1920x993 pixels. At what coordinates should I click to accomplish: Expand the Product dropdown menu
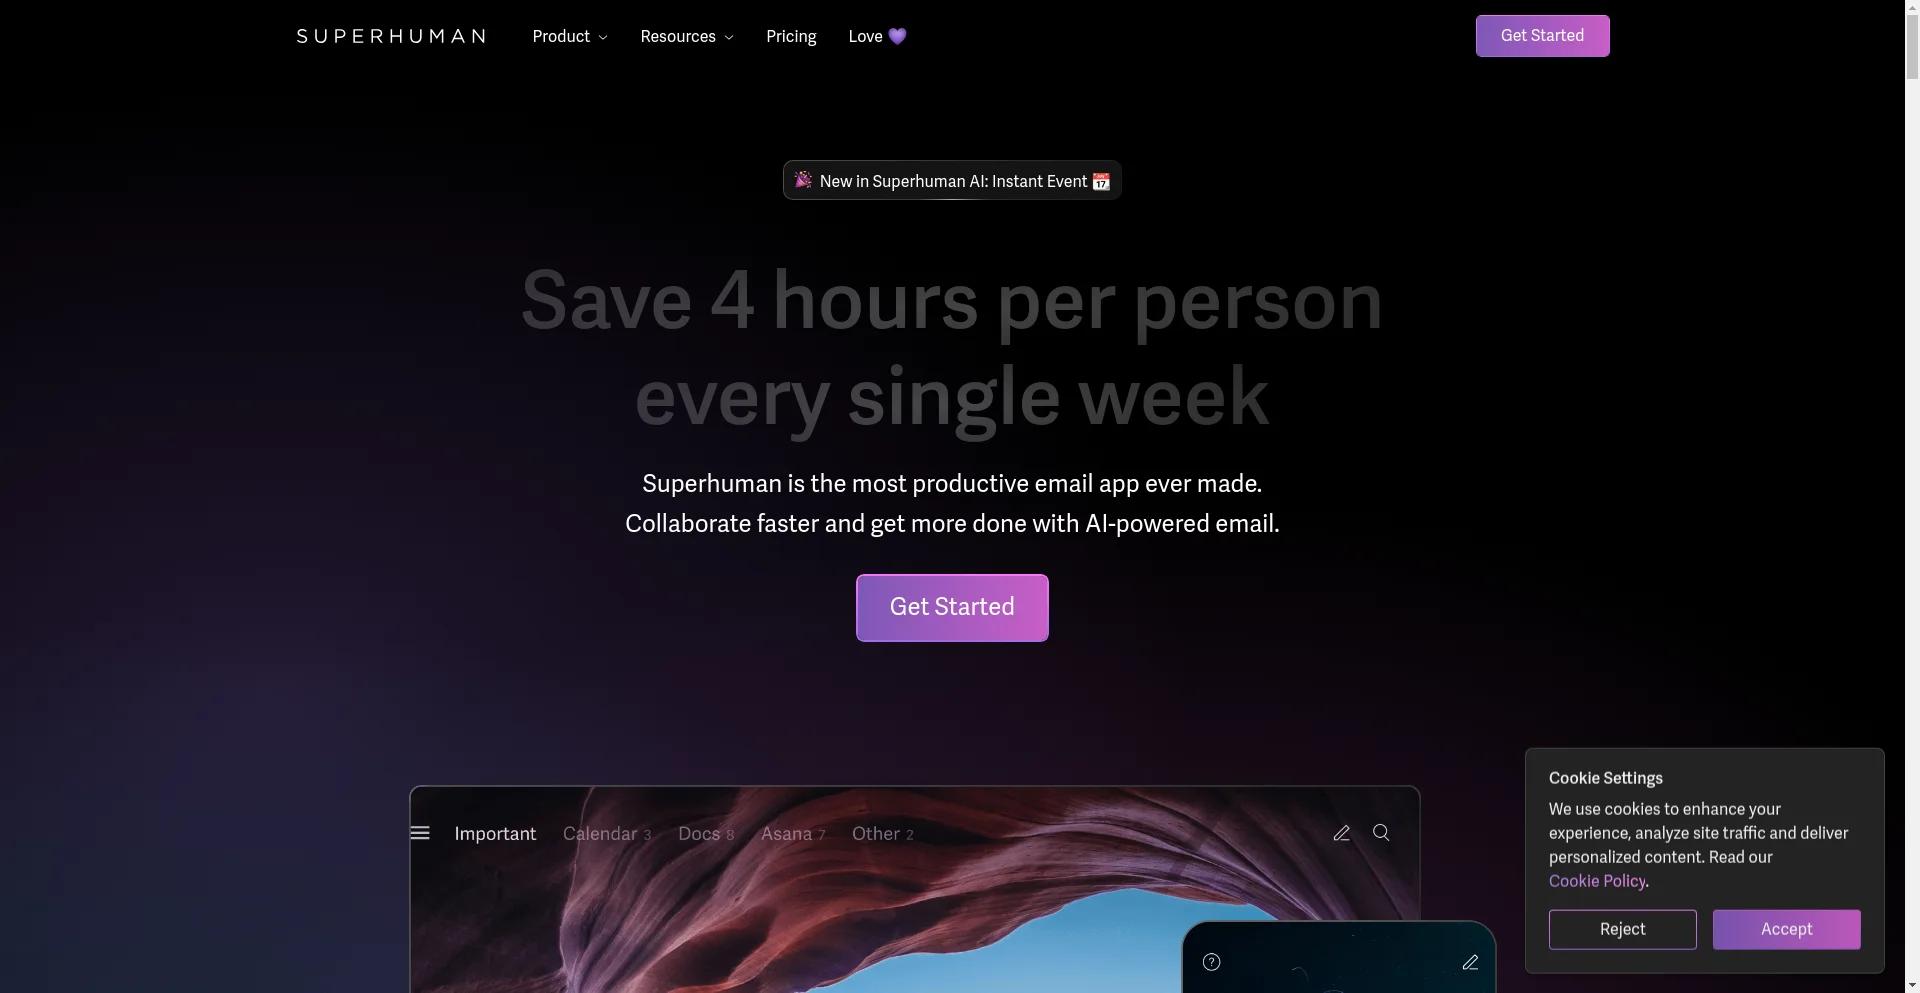570,36
